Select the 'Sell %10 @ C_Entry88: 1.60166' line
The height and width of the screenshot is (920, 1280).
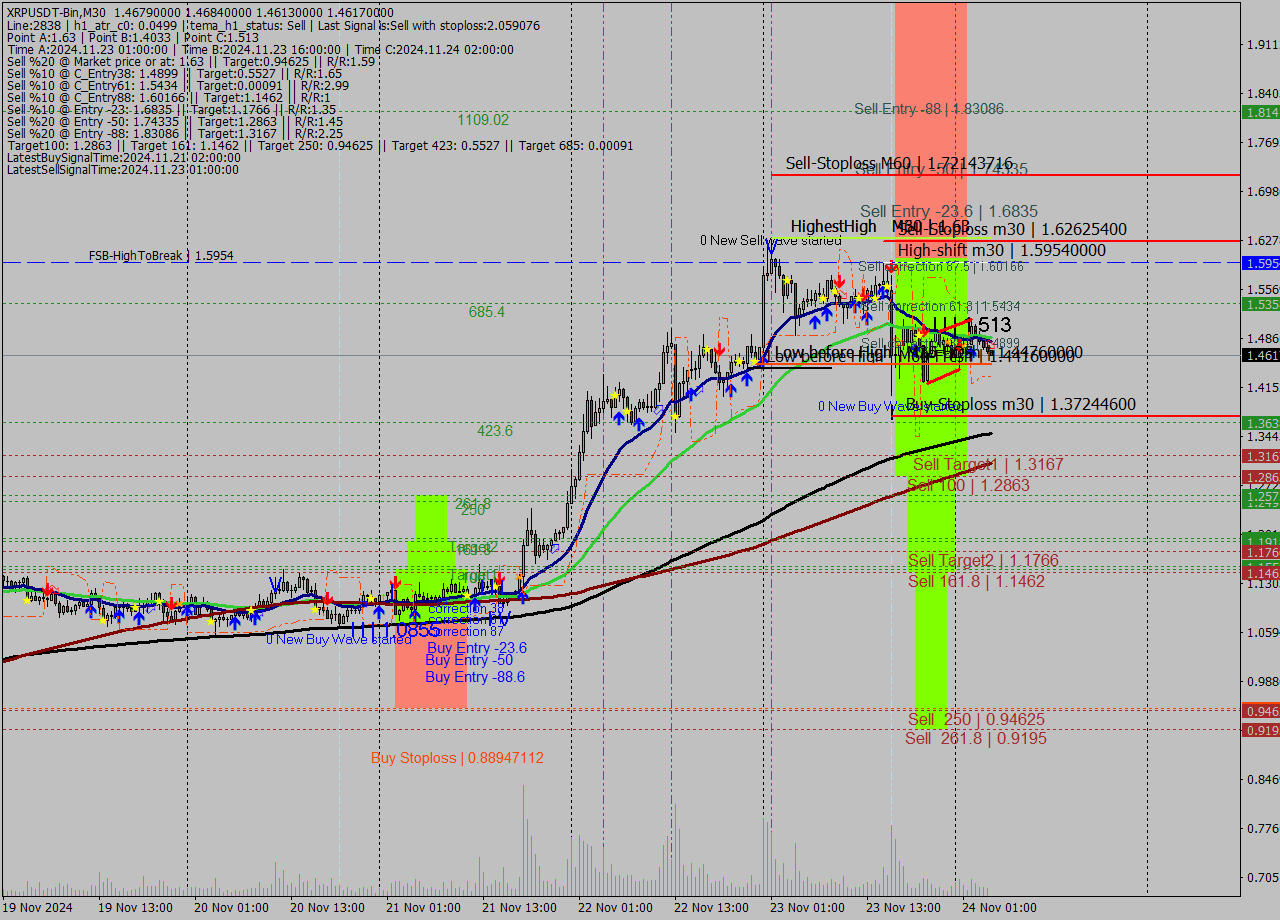click(x=168, y=97)
